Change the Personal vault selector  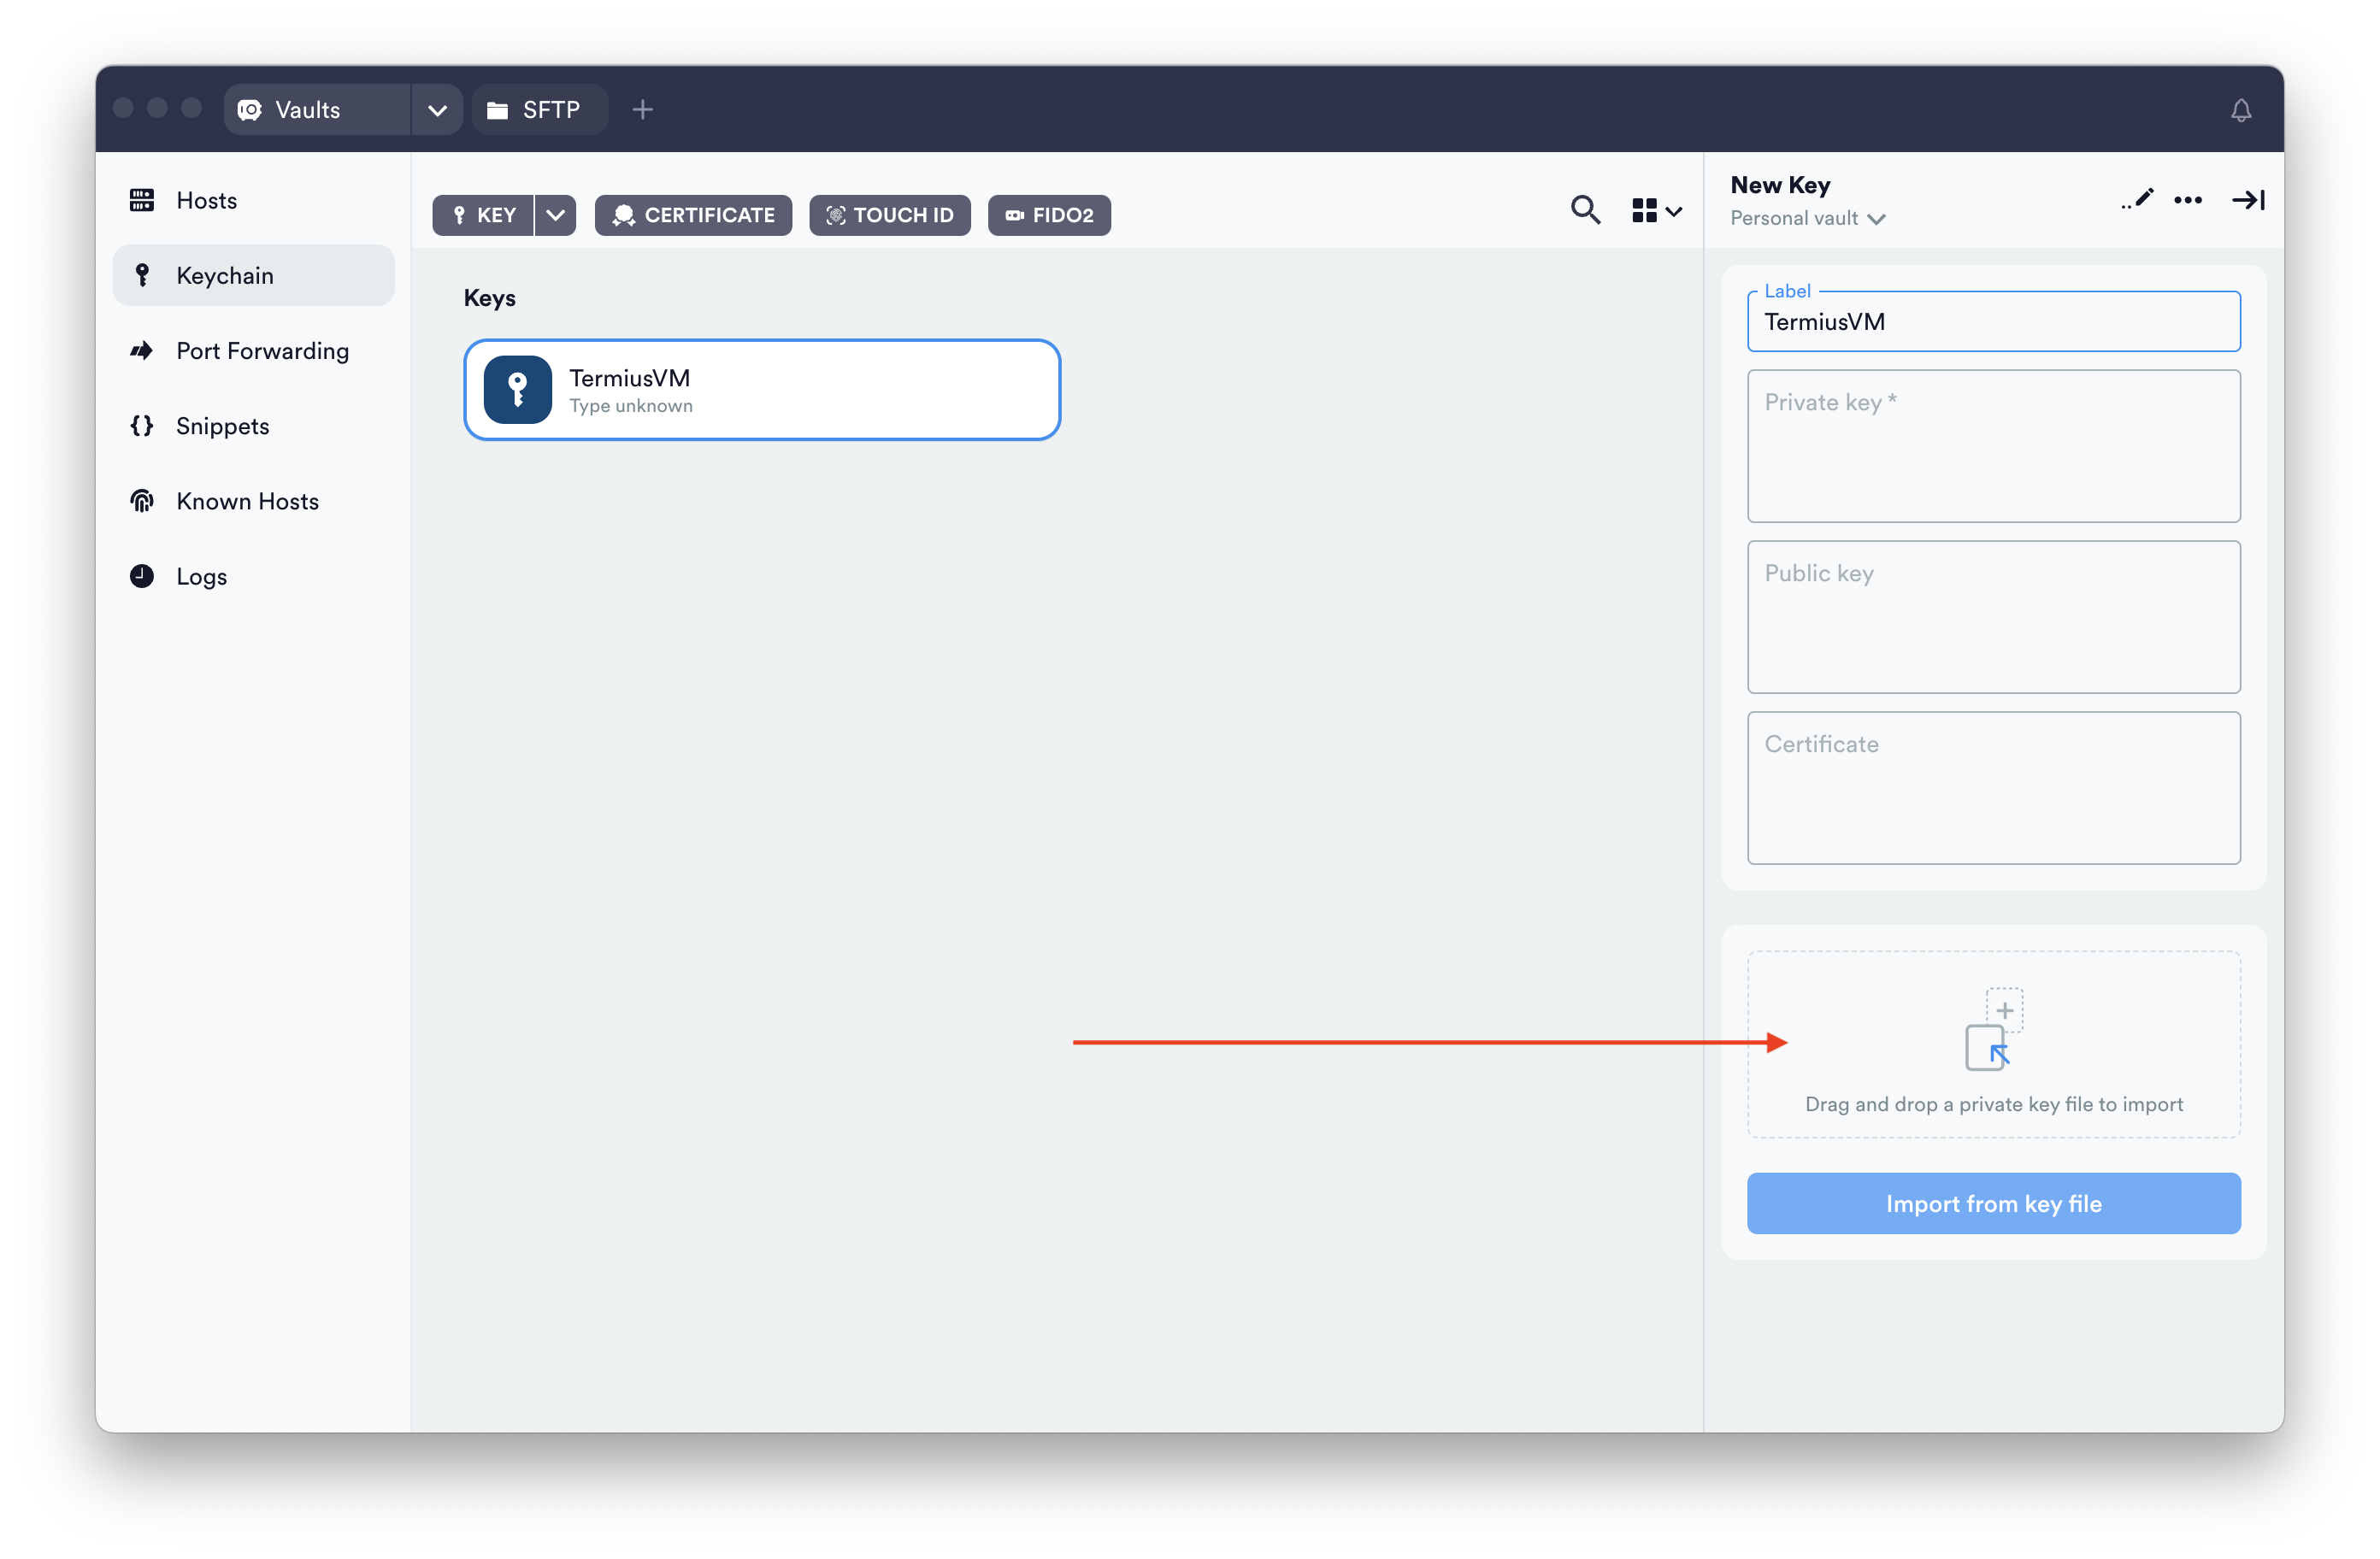[x=1807, y=219]
